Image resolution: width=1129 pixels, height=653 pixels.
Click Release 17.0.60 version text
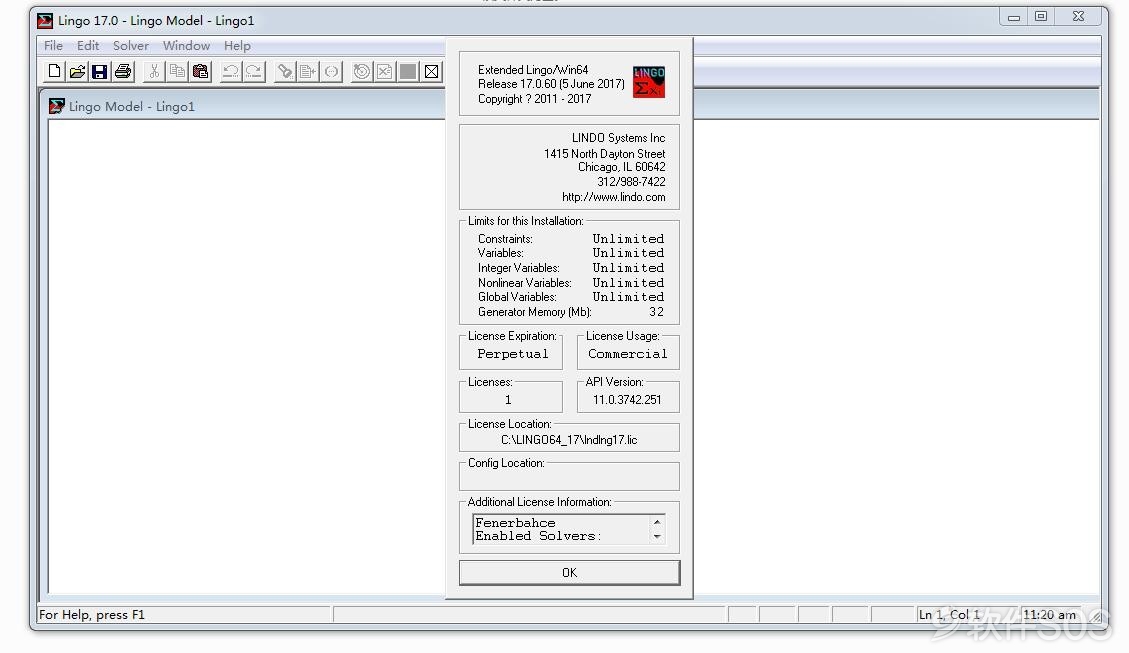(x=552, y=84)
